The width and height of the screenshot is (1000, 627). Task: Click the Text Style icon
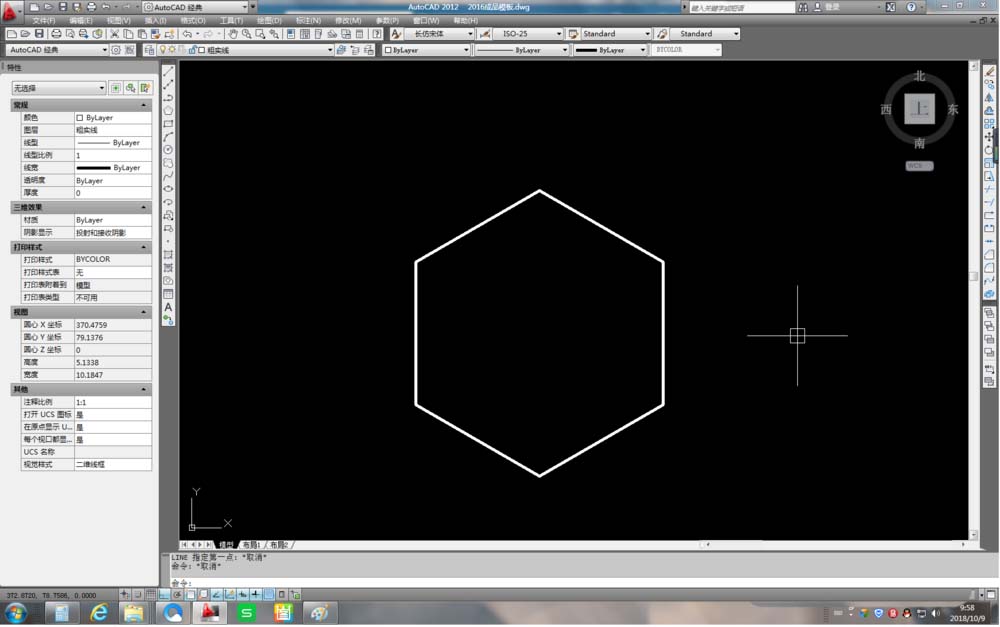[396, 34]
